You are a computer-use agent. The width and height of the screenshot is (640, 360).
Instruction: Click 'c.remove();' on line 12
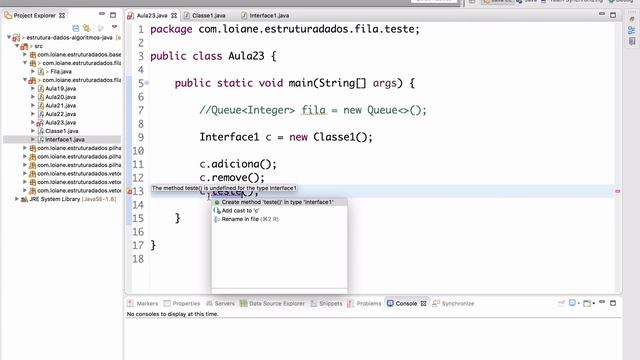232,178
